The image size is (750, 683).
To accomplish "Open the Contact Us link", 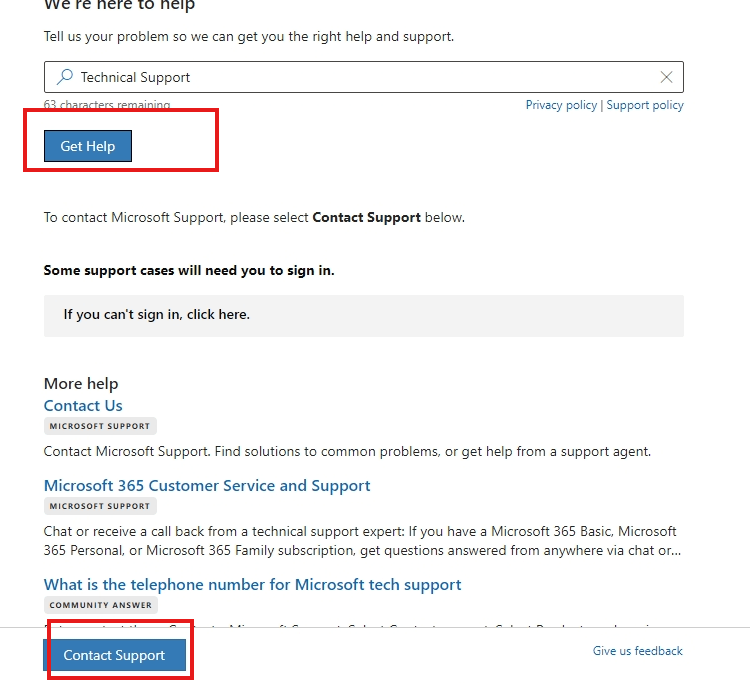I will pyautogui.click(x=83, y=406).
